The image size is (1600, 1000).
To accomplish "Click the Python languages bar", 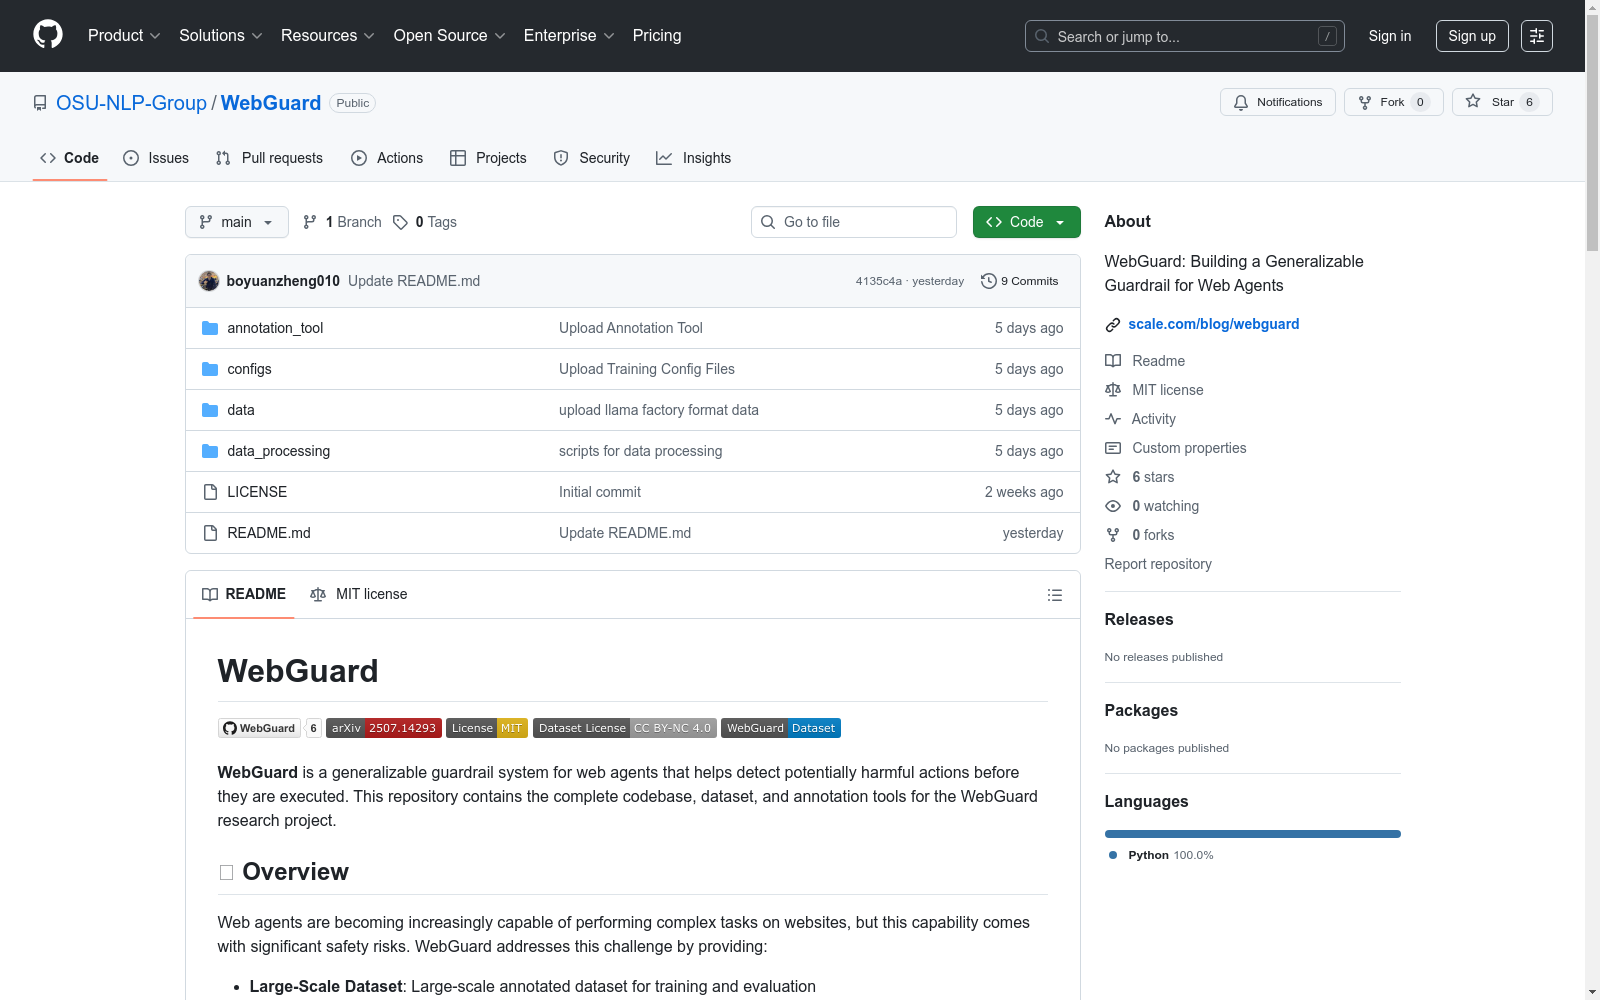I will (x=1253, y=834).
